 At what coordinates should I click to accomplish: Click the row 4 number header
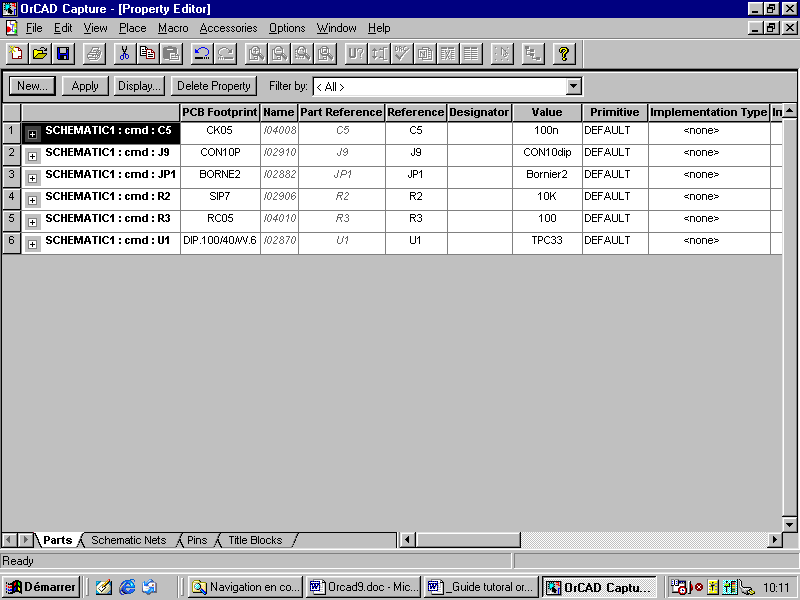coord(11,199)
